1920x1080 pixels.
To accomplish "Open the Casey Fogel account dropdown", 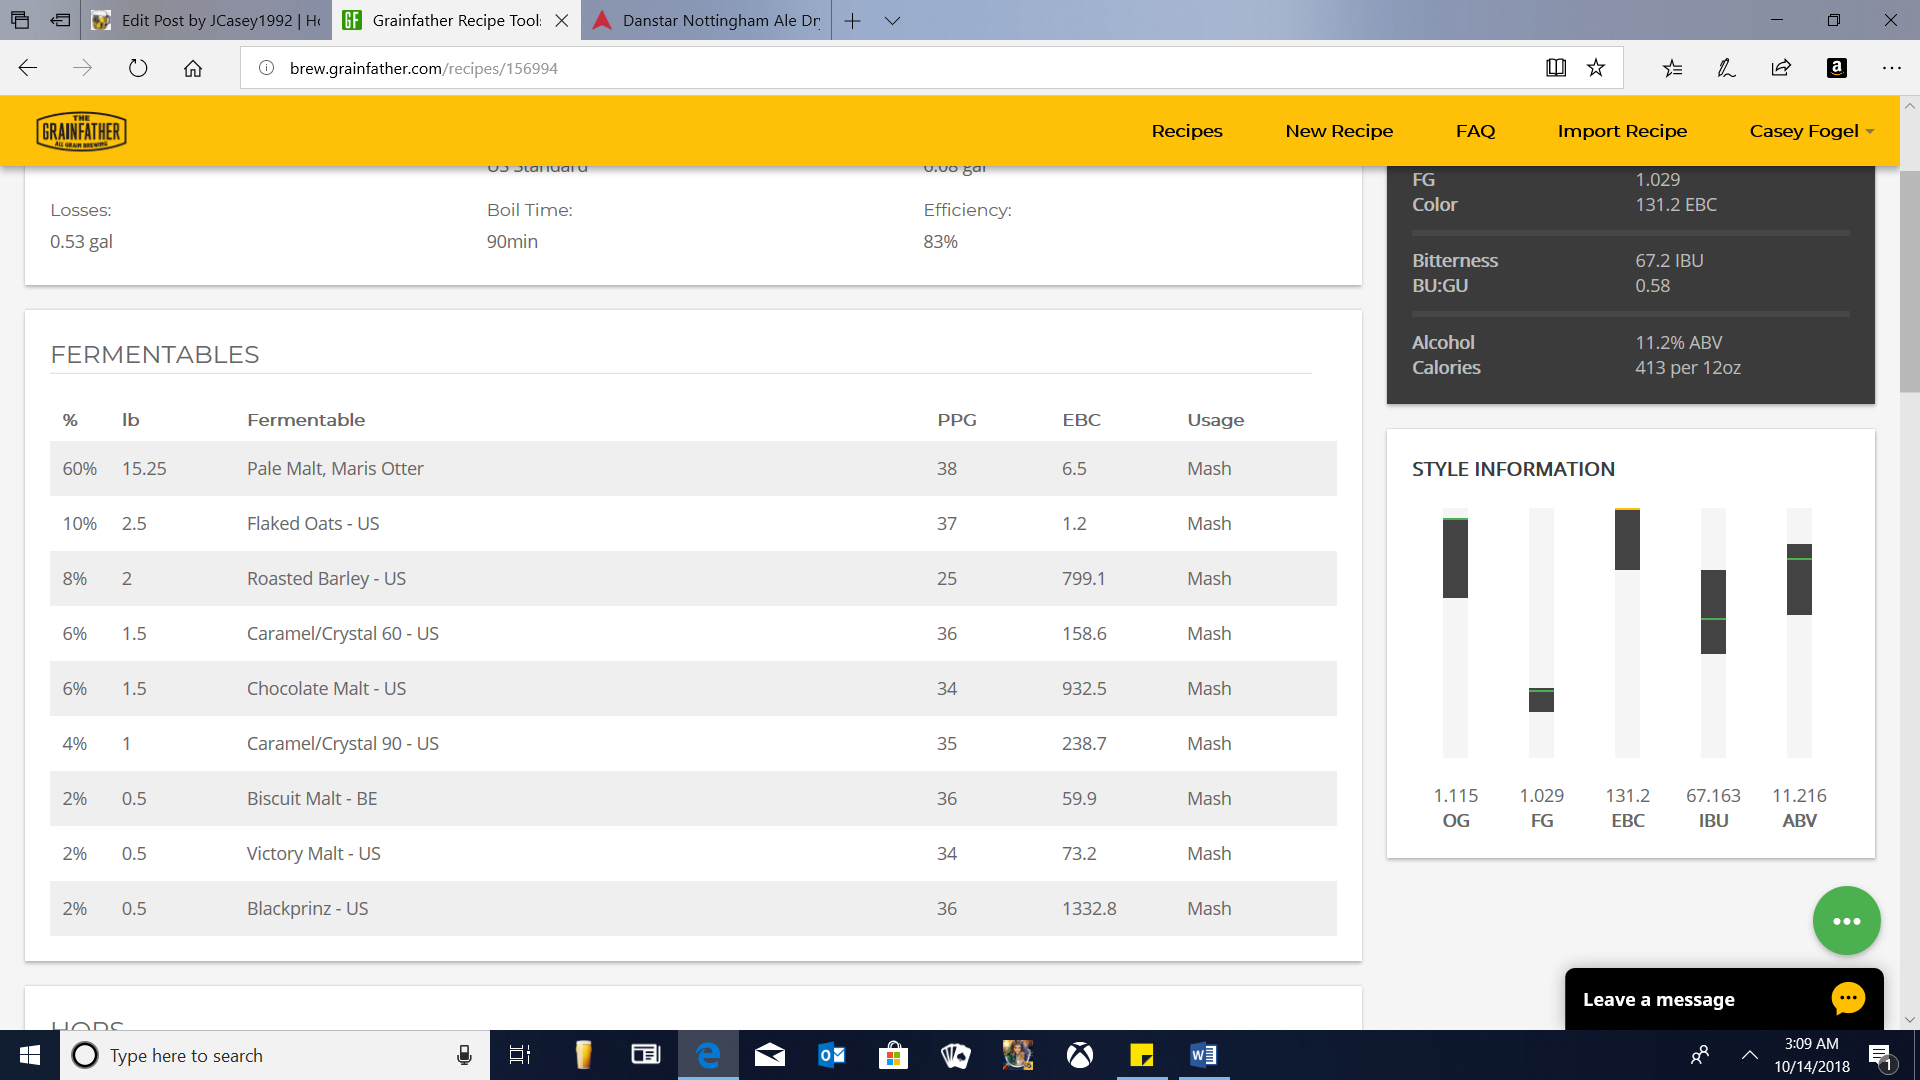I will [1811, 131].
